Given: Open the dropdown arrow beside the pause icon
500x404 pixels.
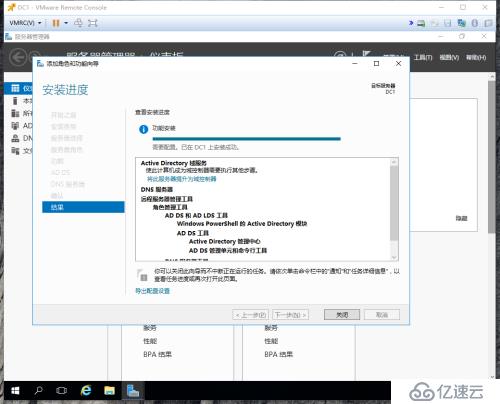Looking at the screenshot, I should pos(66,23).
